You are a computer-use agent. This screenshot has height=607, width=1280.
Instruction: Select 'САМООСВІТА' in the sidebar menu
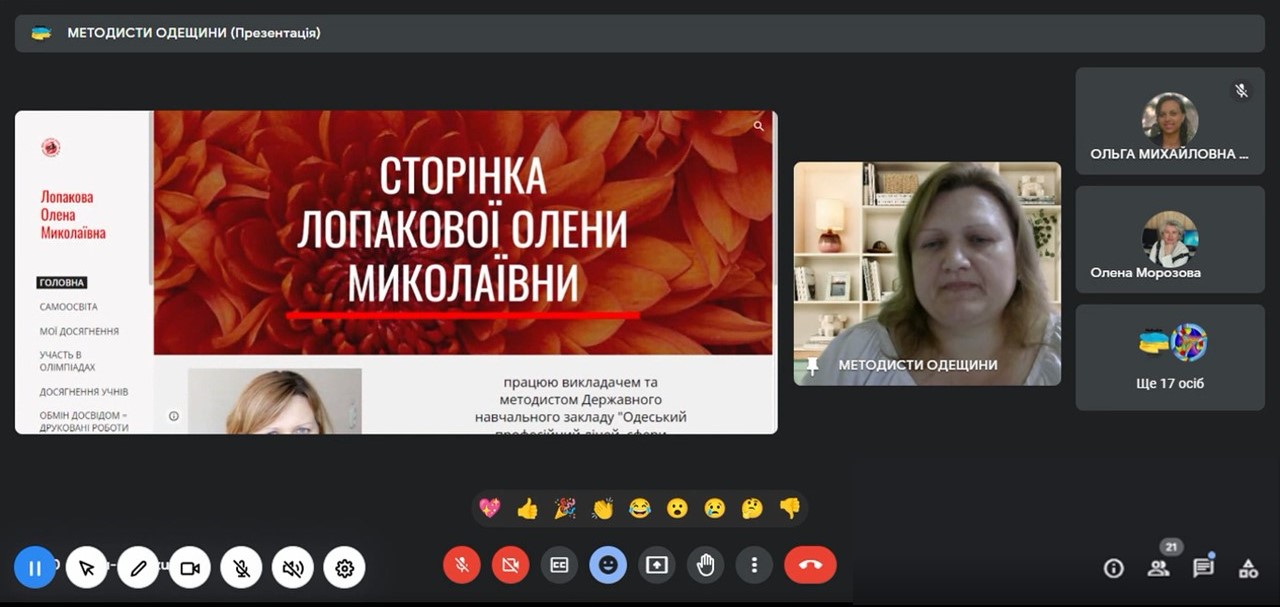(x=69, y=307)
